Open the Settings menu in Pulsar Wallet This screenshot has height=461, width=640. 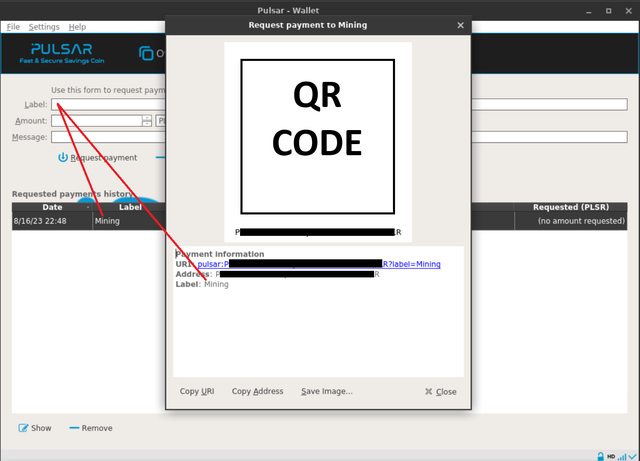(44, 27)
